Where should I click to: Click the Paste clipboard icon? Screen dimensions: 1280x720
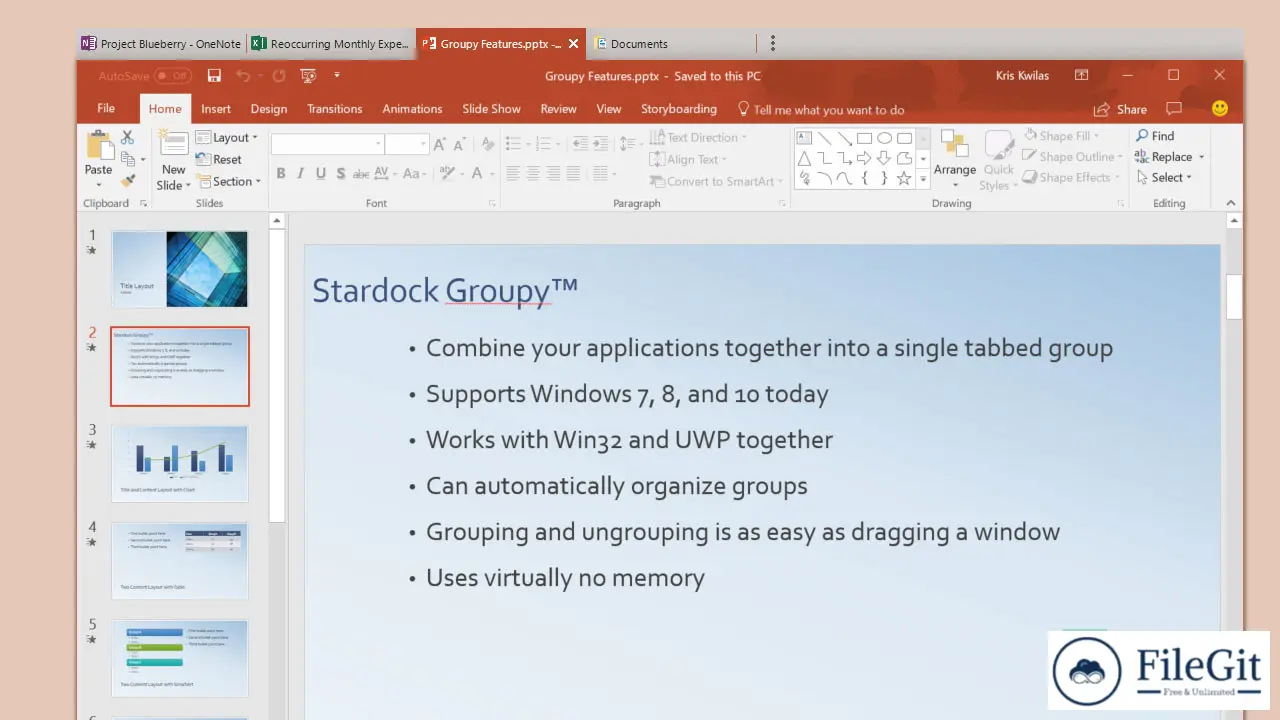point(99,145)
